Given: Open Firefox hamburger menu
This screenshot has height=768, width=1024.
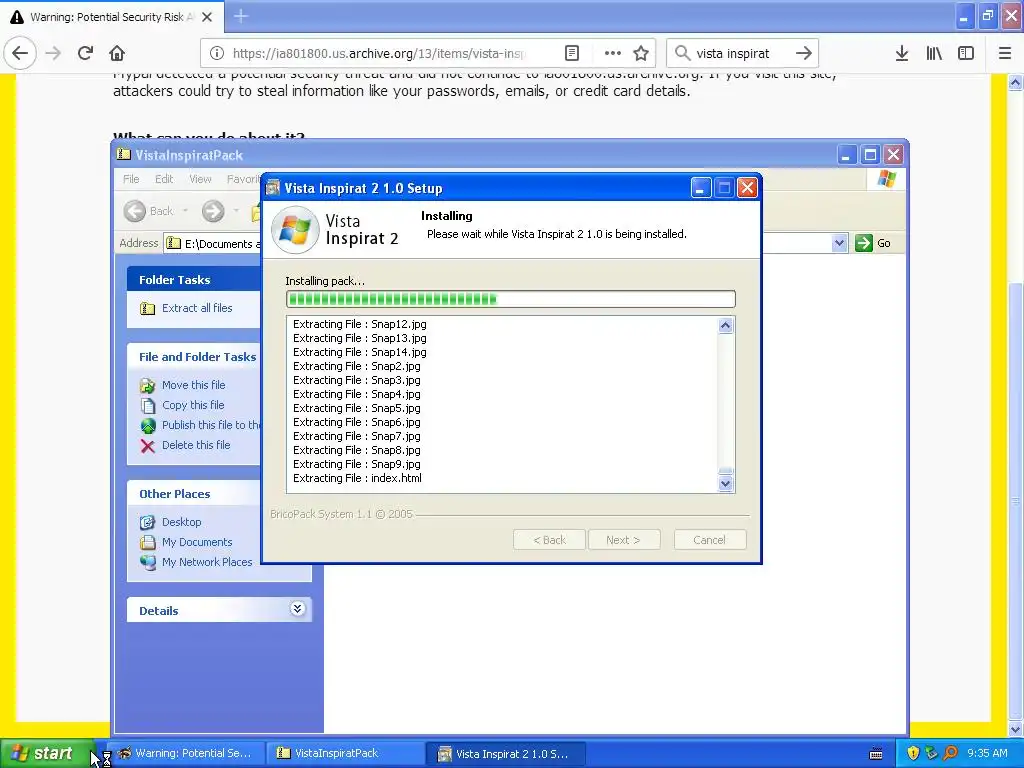Looking at the screenshot, I should coord(1005,54).
